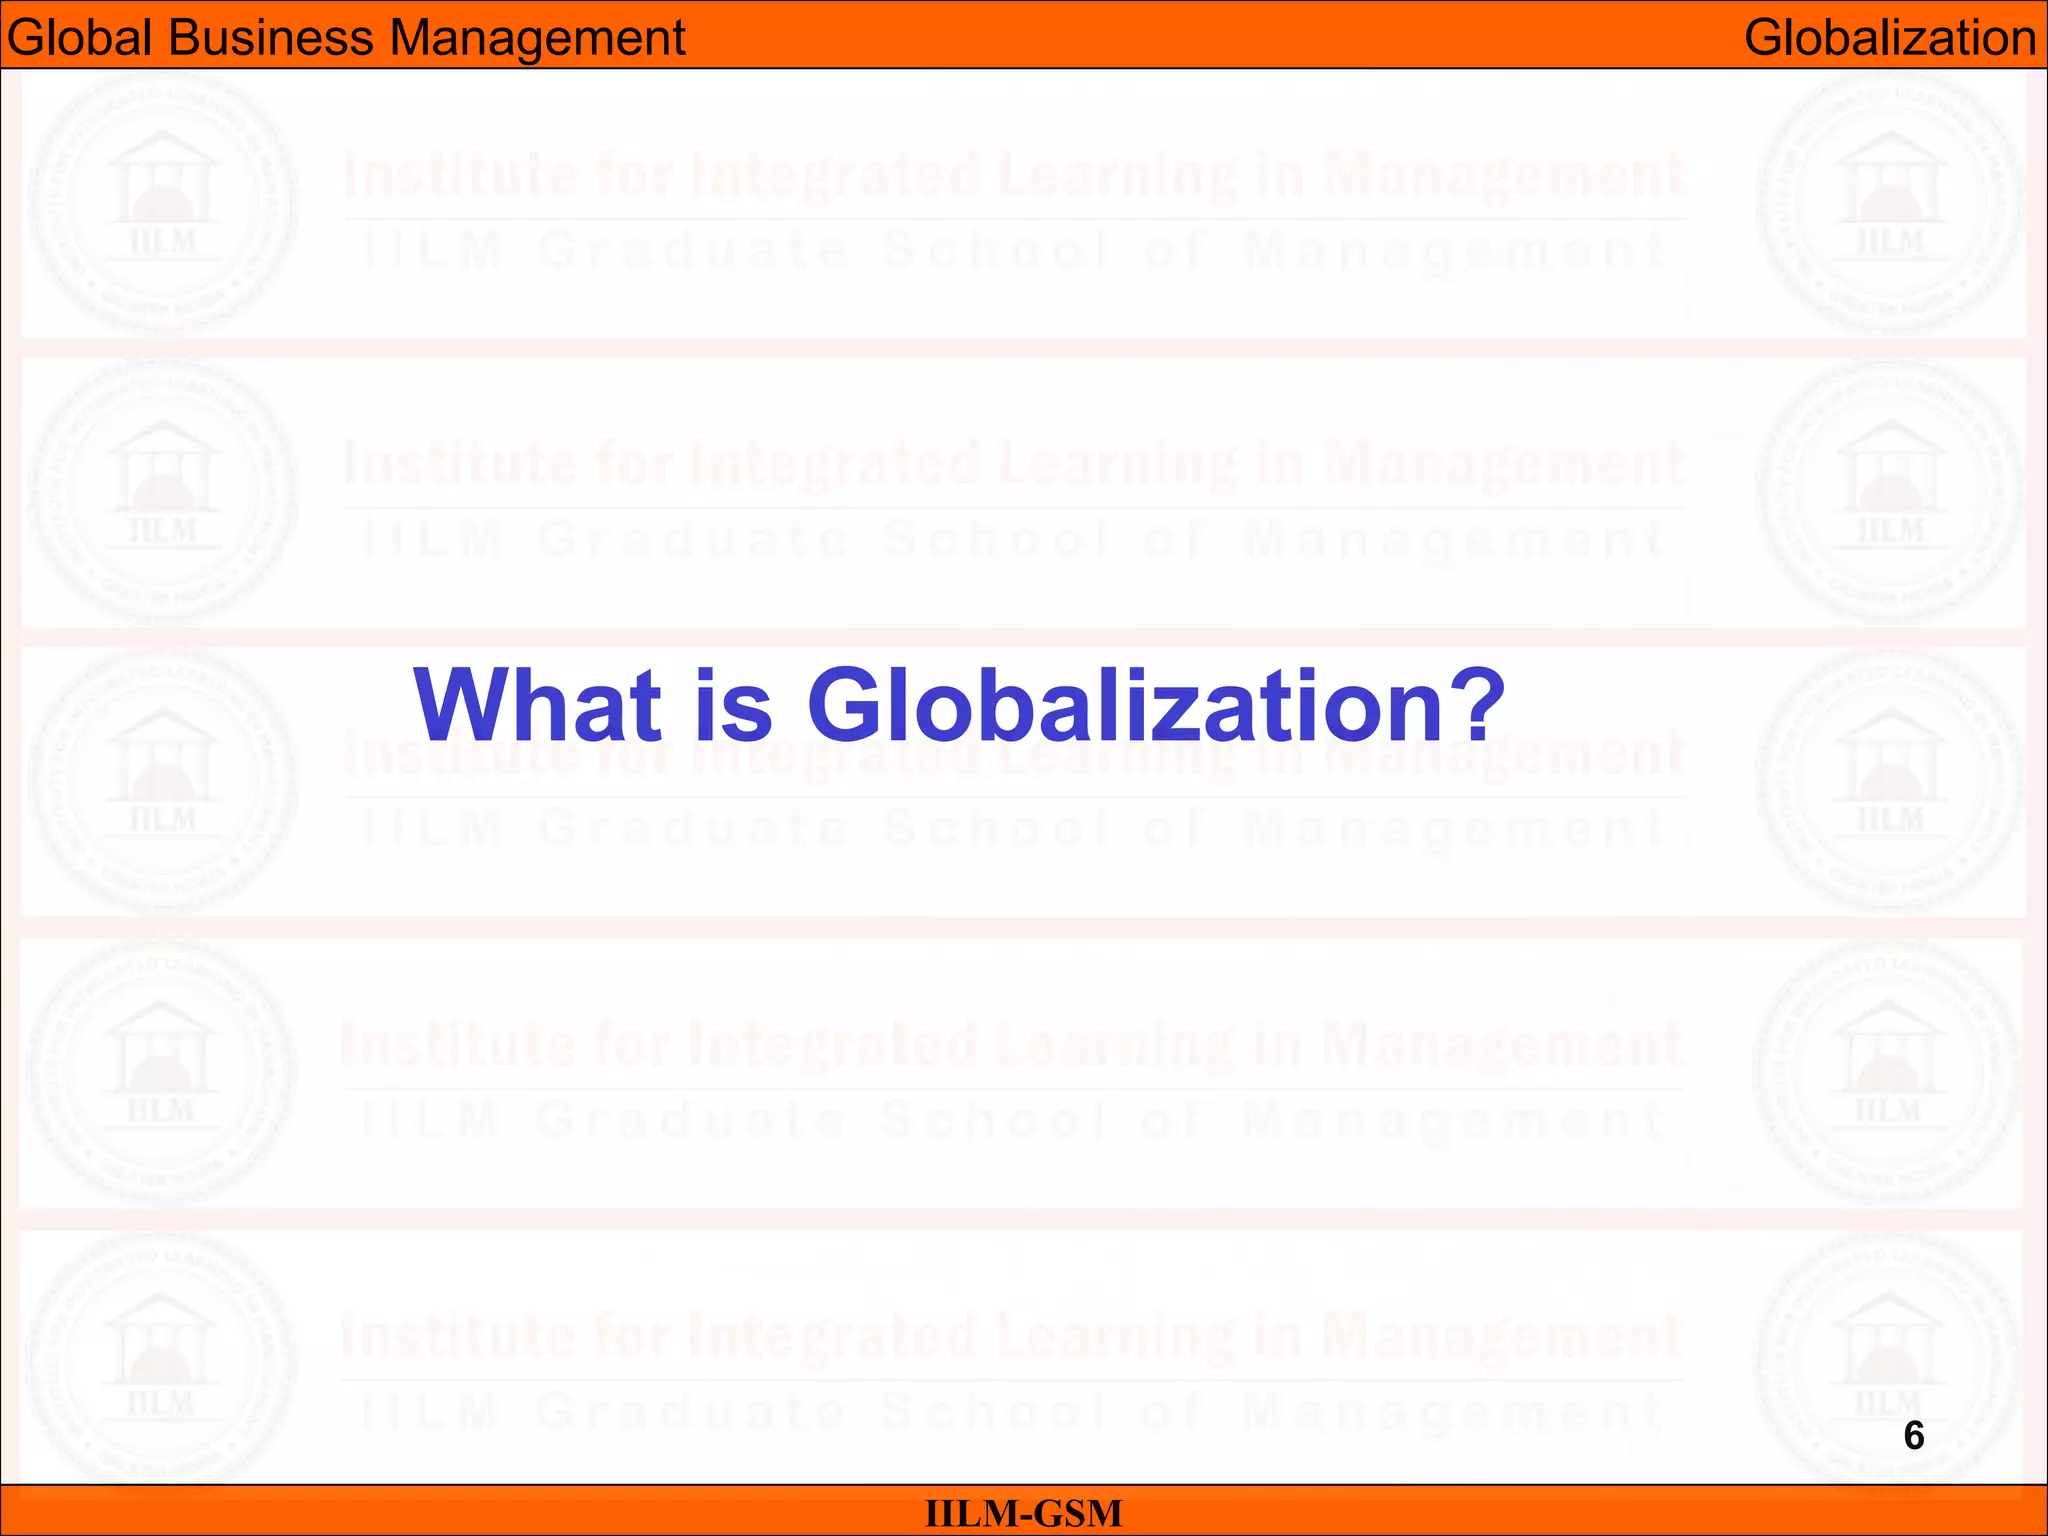This screenshot has width=2048, height=1536.
Task: Select the 'Global Business Management' header text
Action: click(346, 38)
